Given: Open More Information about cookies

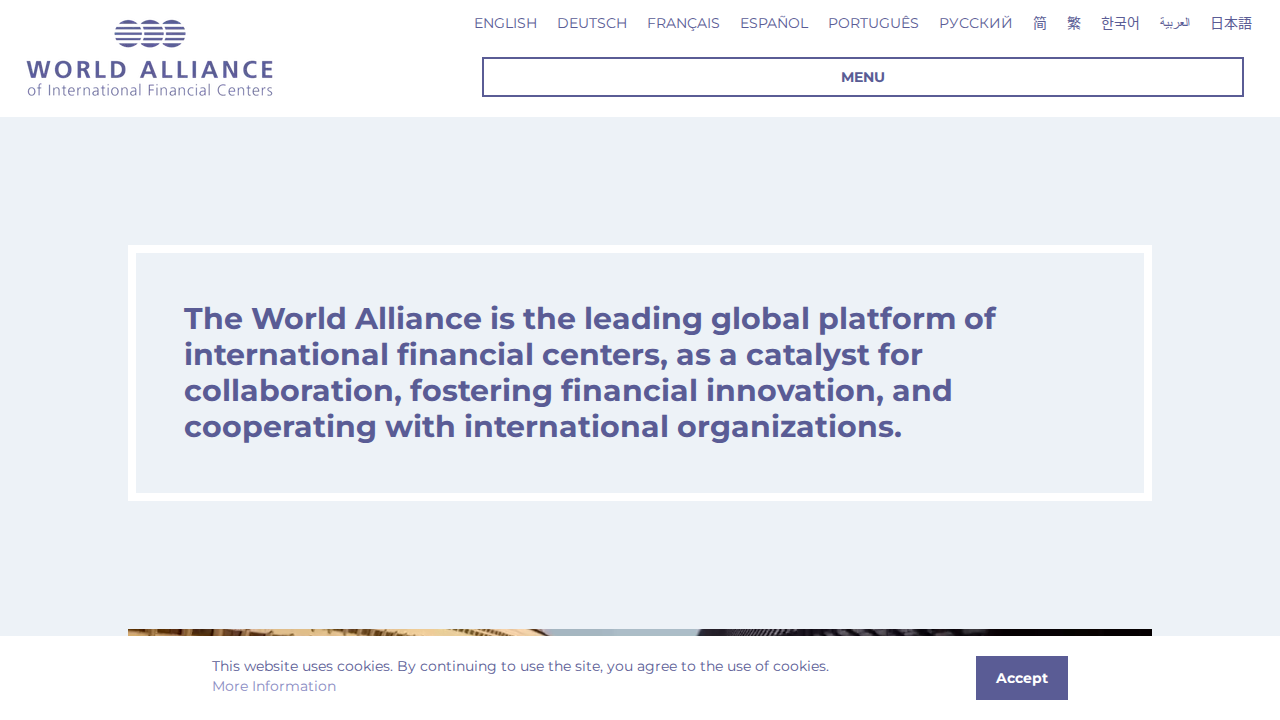Looking at the screenshot, I should click(x=274, y=686).
